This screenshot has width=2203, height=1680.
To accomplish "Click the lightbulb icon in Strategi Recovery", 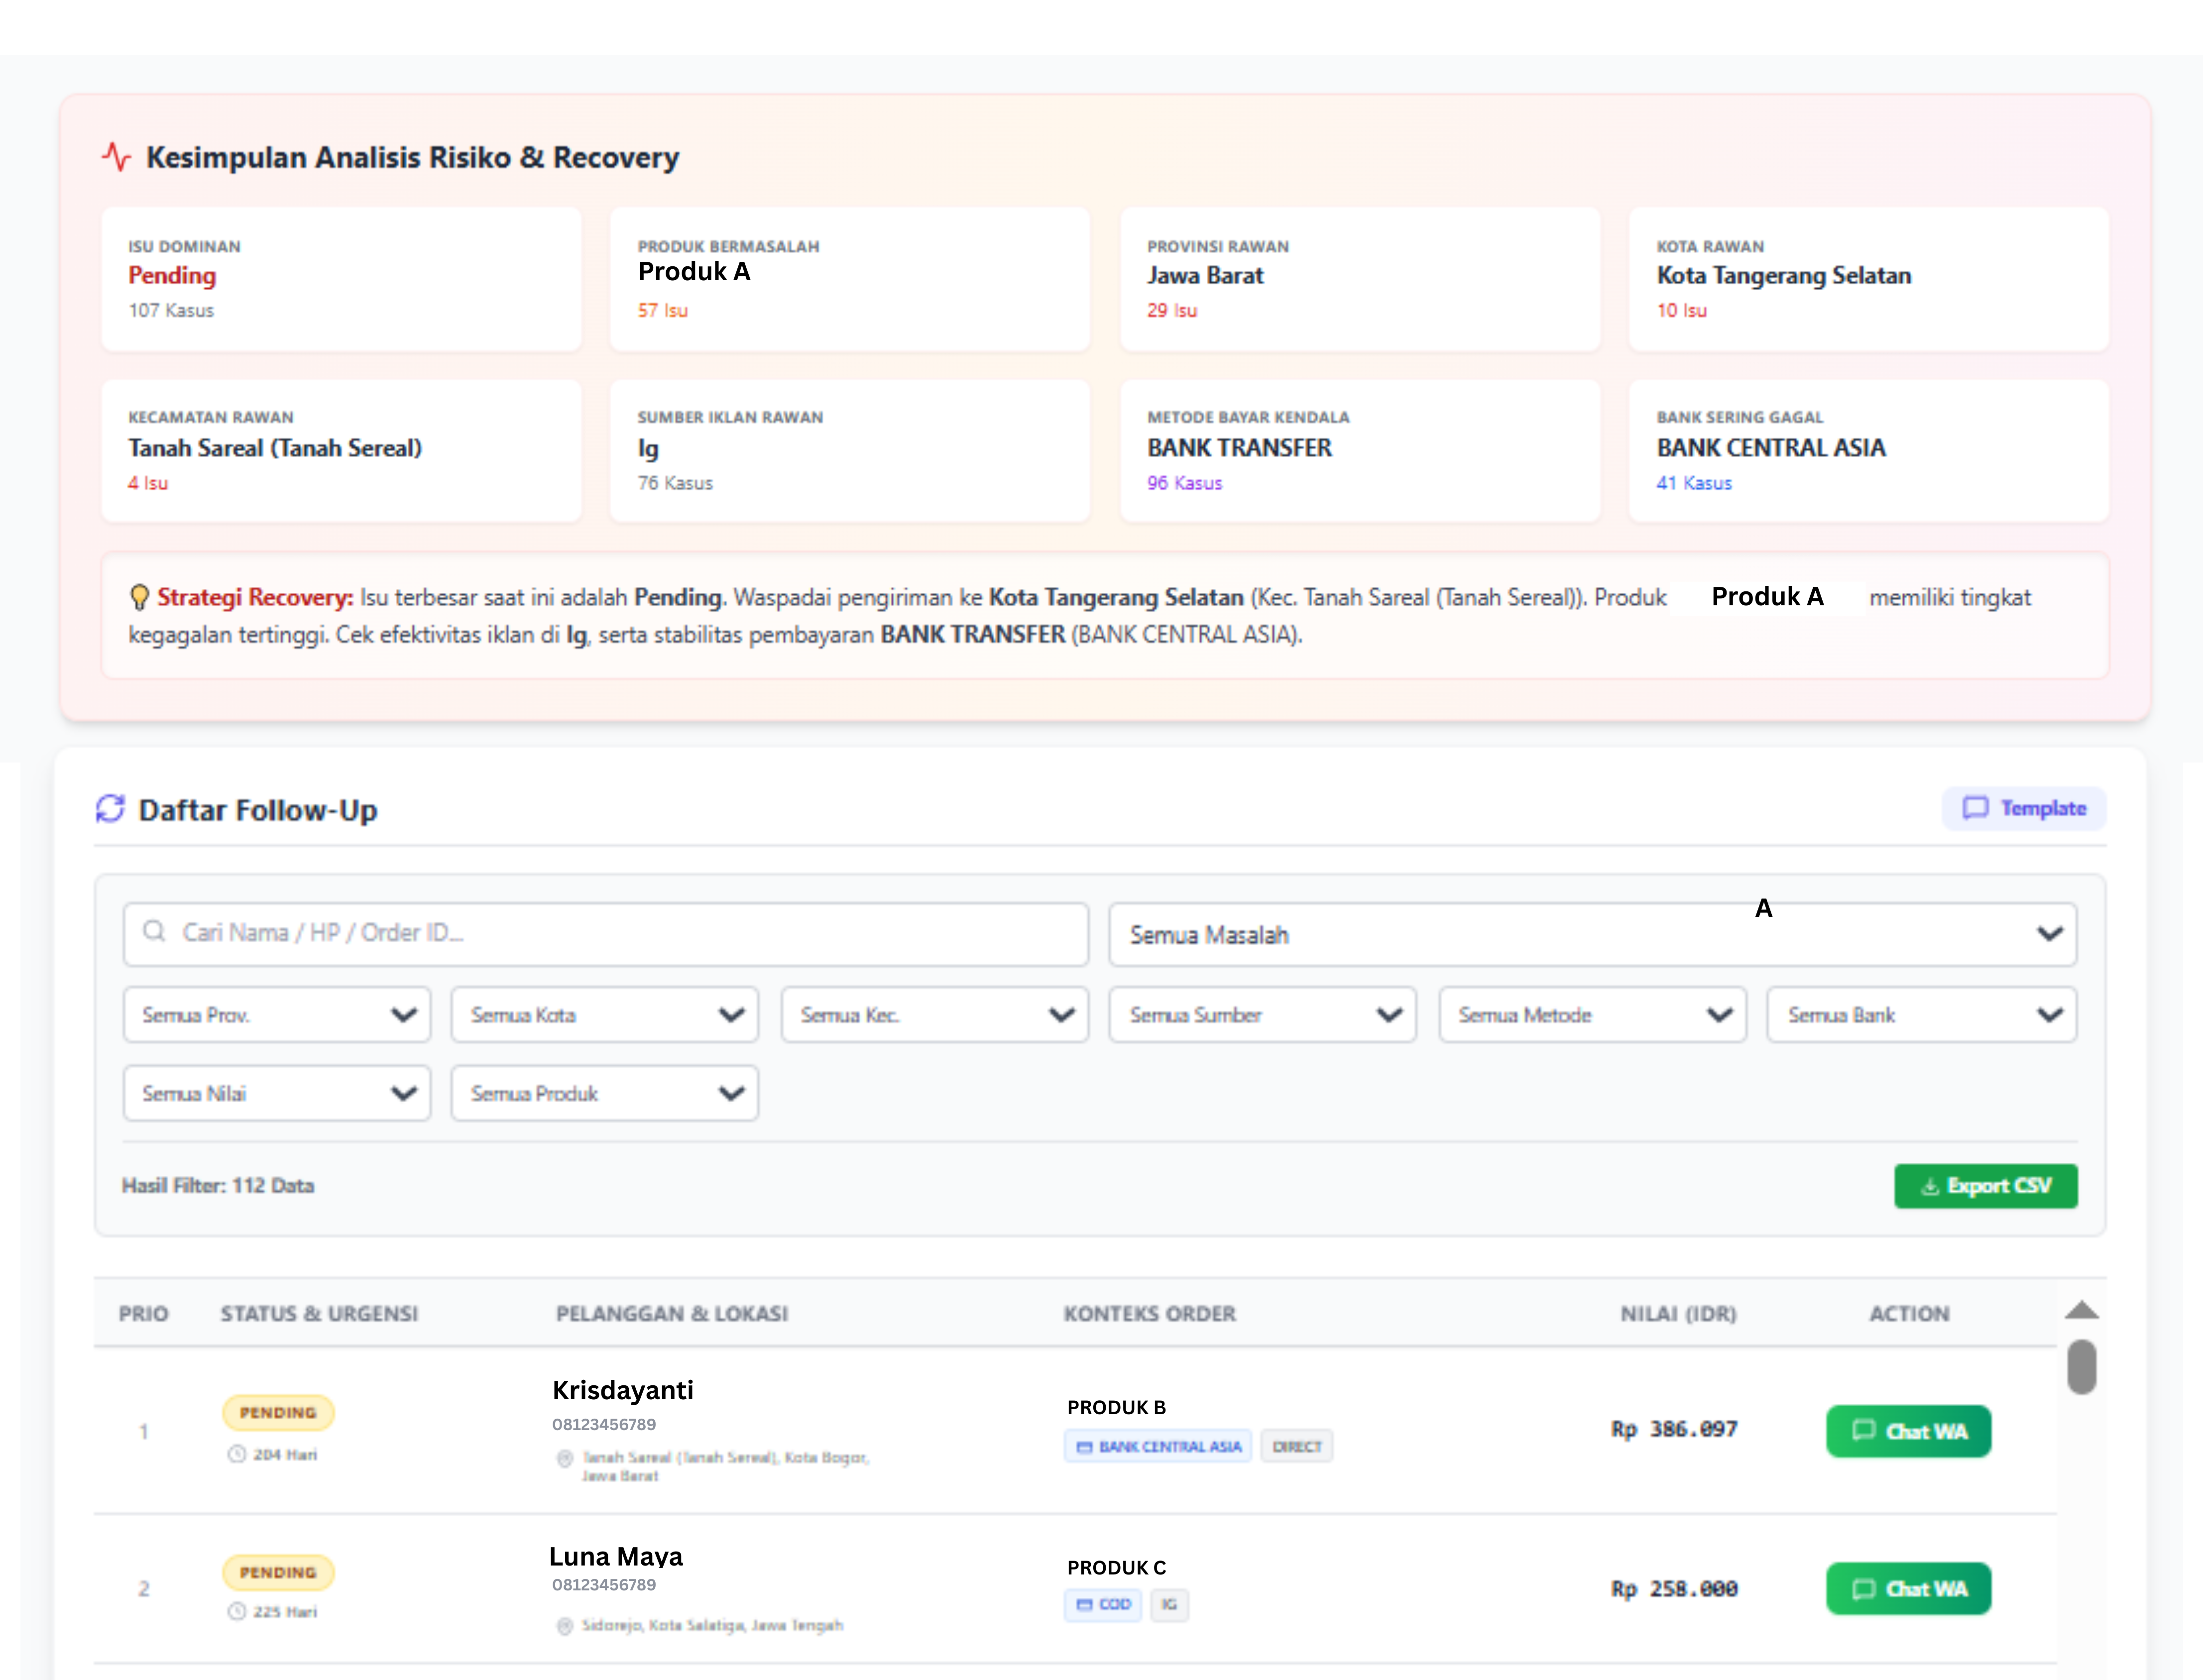I will pos(139,597).
